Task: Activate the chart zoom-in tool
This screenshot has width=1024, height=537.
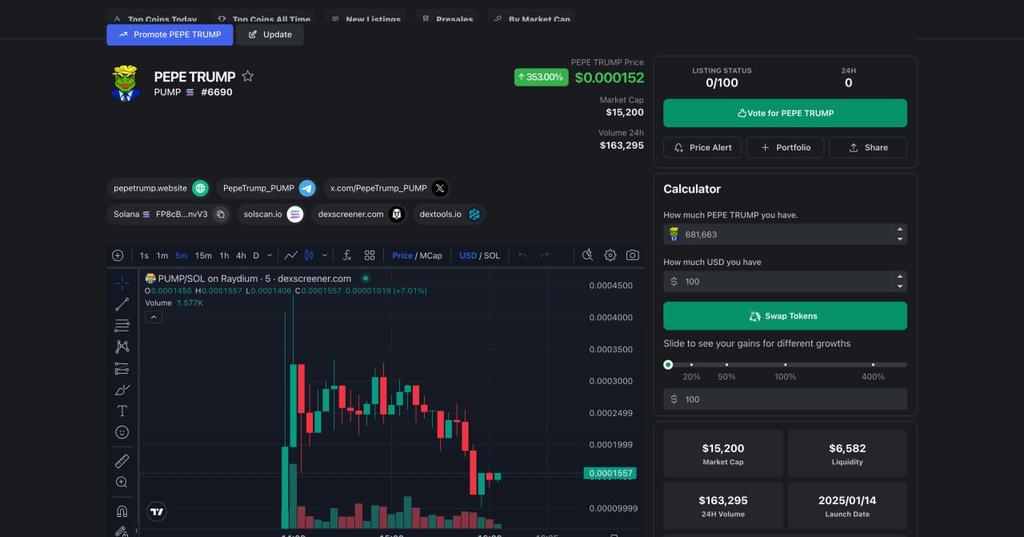Action: pyautogui.click(x=122, y=482)
